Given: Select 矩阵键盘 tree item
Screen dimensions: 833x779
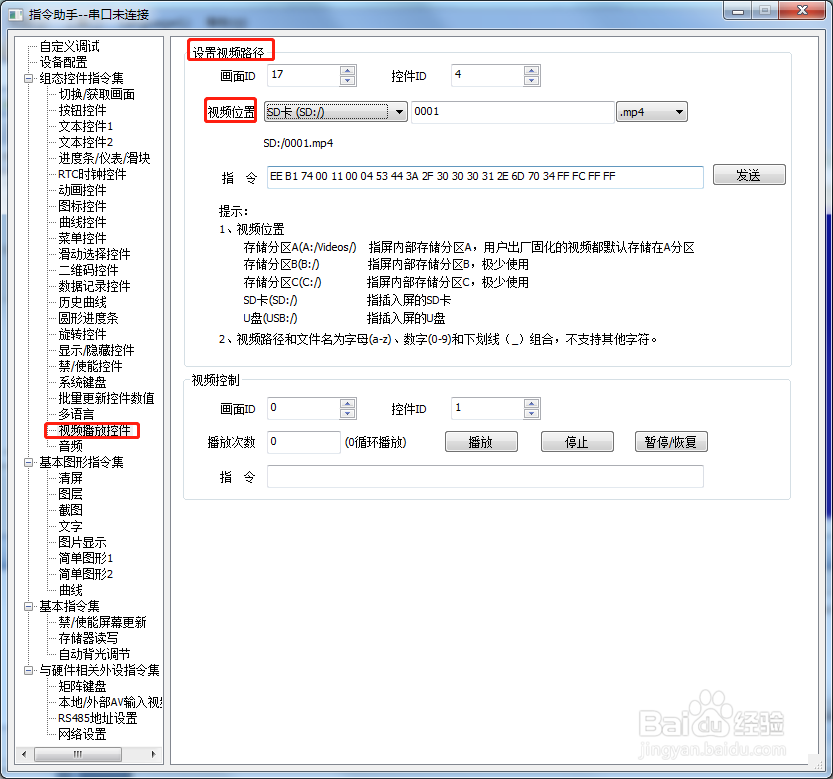Looking at the screenshot, I should click(82, 687).
